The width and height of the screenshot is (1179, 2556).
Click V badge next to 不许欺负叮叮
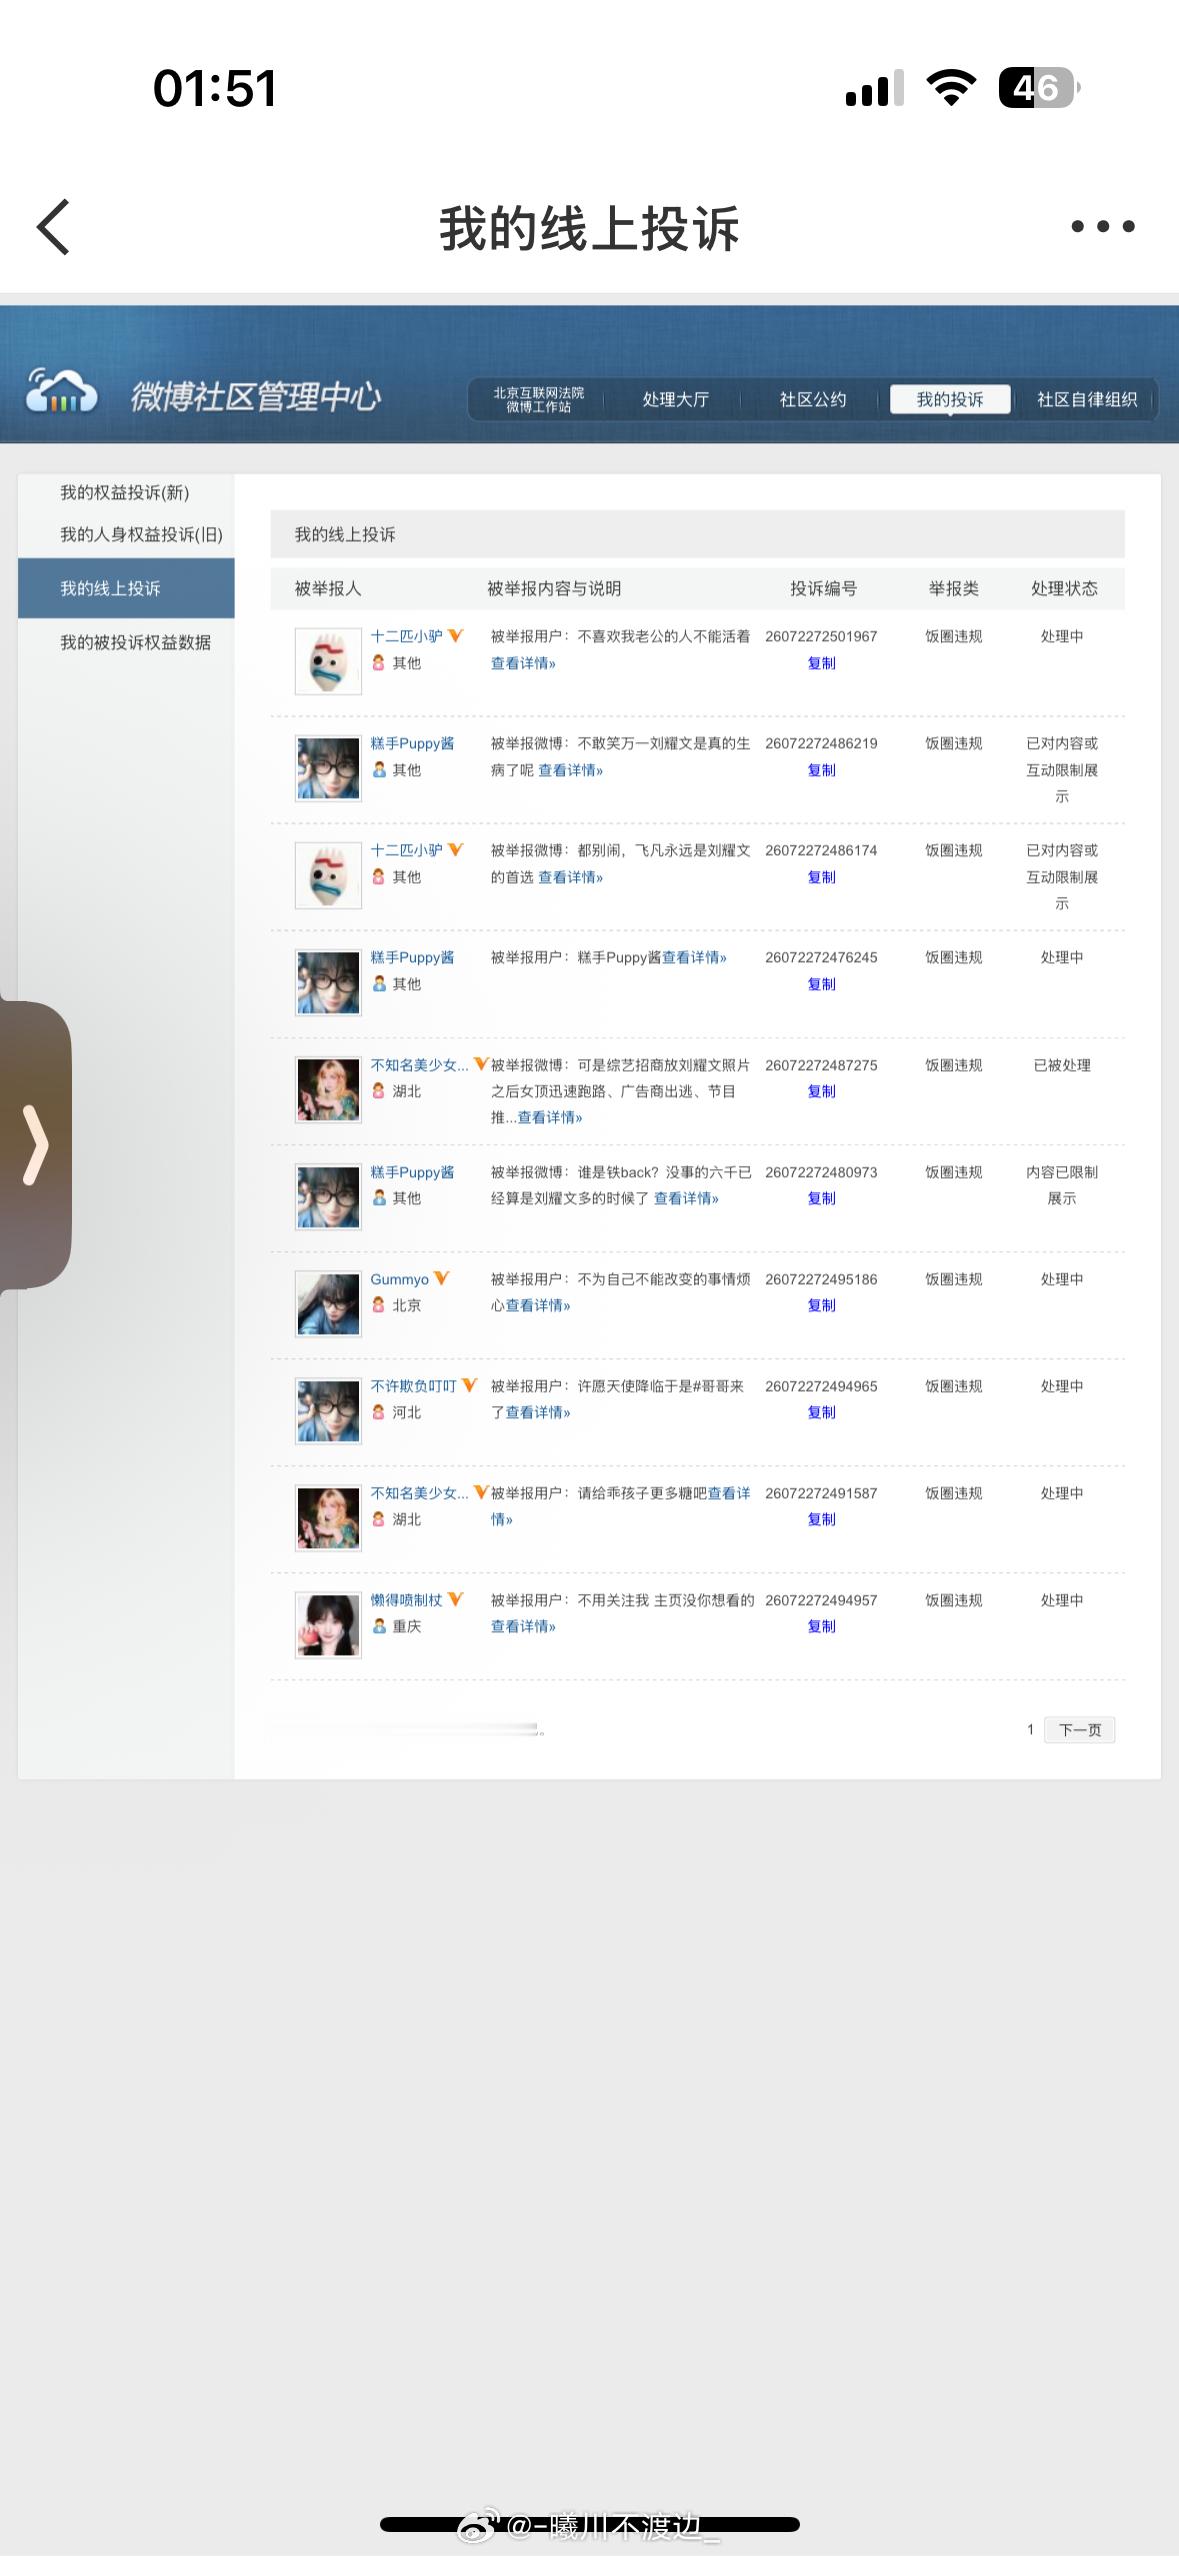point(469,1385)
